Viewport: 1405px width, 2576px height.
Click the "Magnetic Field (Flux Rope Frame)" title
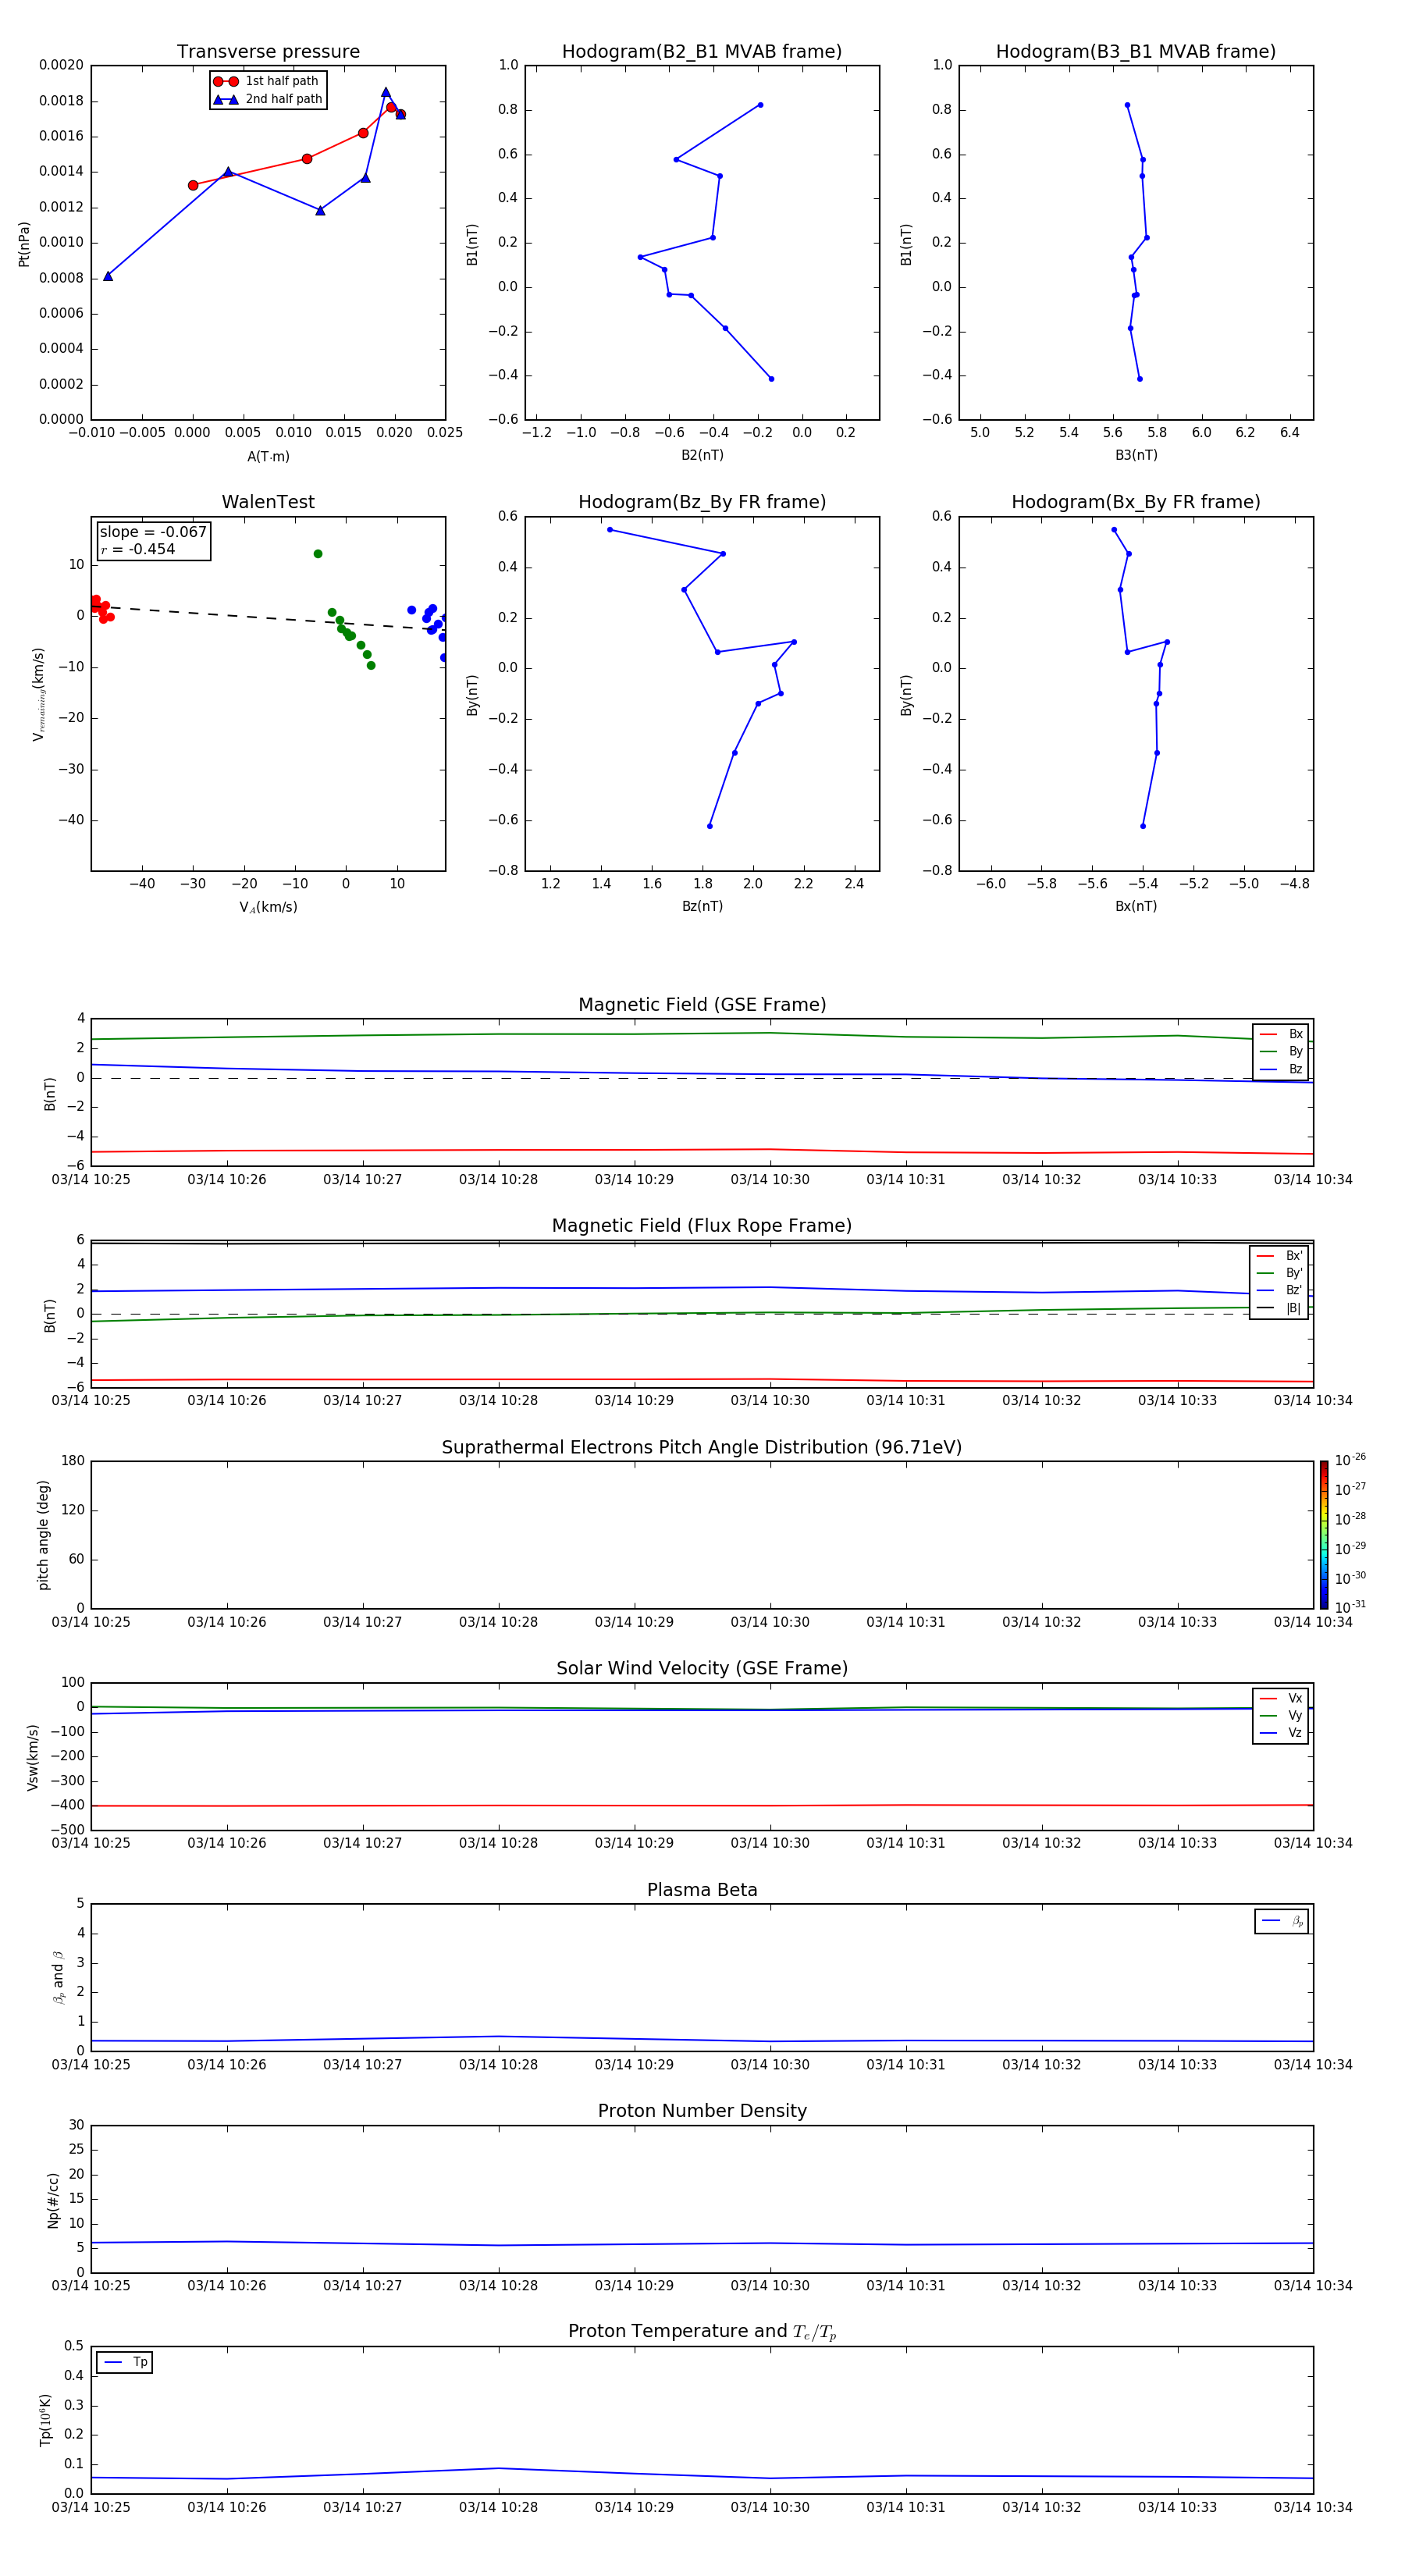(x=702, y=1226)
